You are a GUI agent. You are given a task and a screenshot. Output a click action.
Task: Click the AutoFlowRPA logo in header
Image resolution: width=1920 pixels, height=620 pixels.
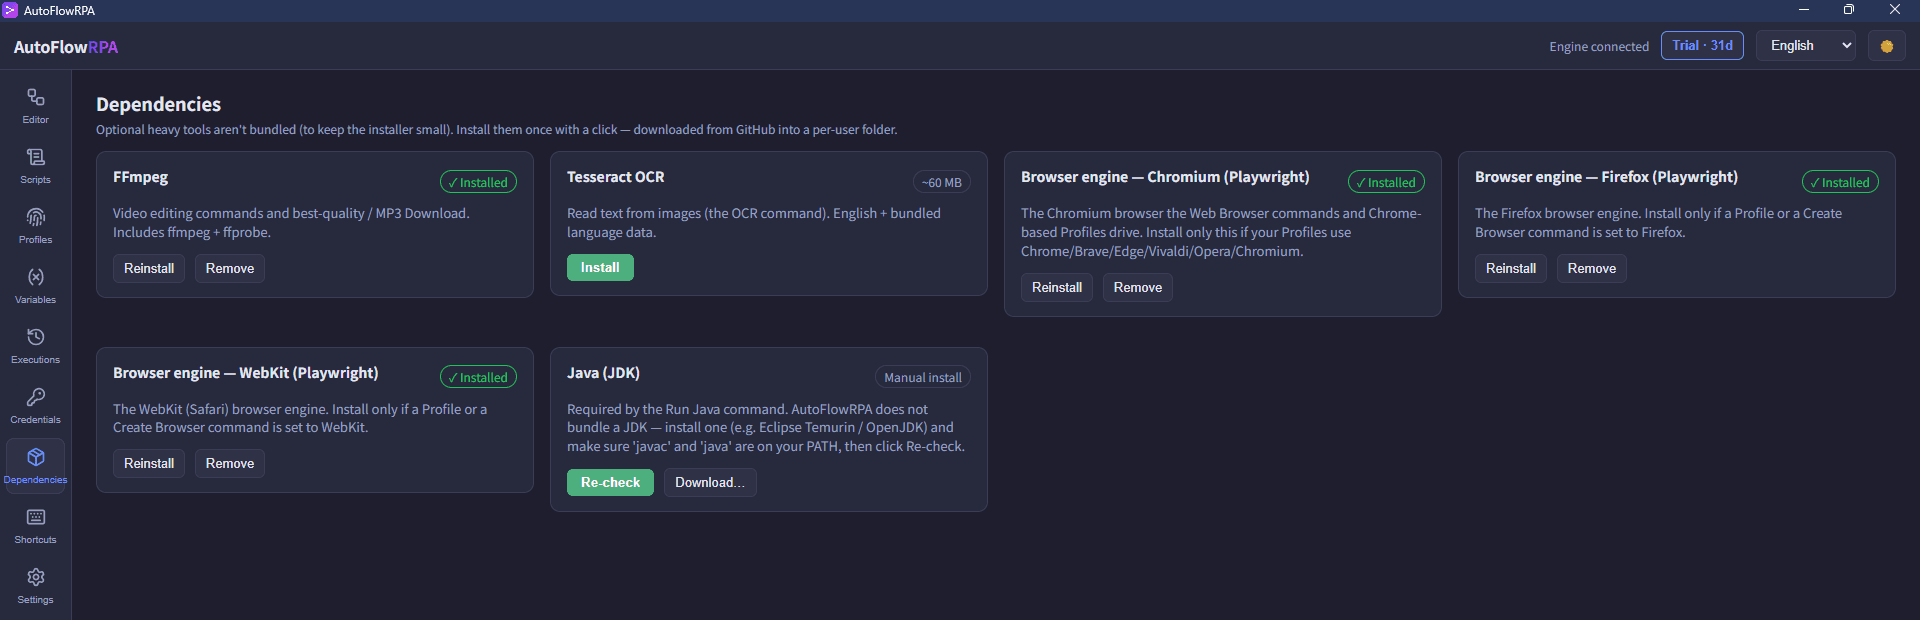point(66,47)
